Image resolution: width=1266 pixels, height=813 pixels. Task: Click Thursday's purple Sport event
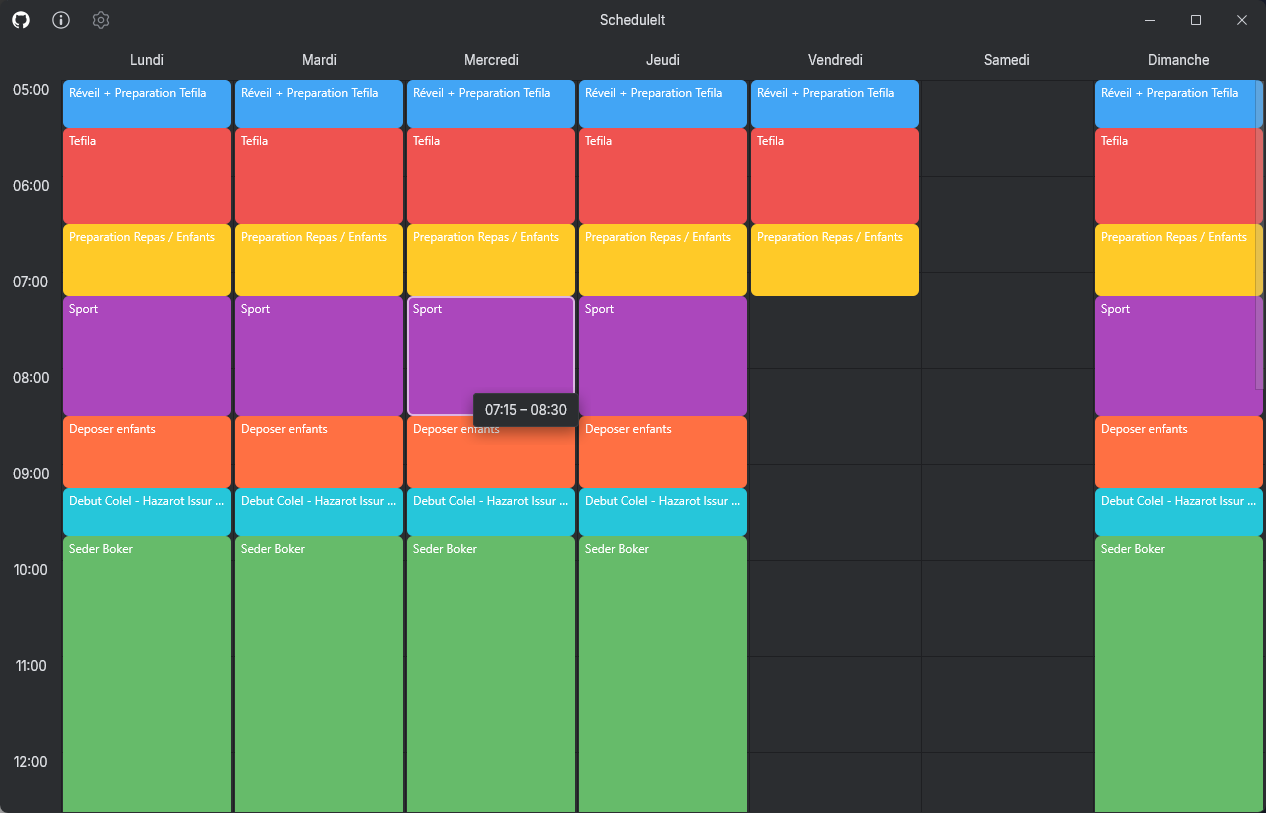pyautogui.click(x=663, y=356)
